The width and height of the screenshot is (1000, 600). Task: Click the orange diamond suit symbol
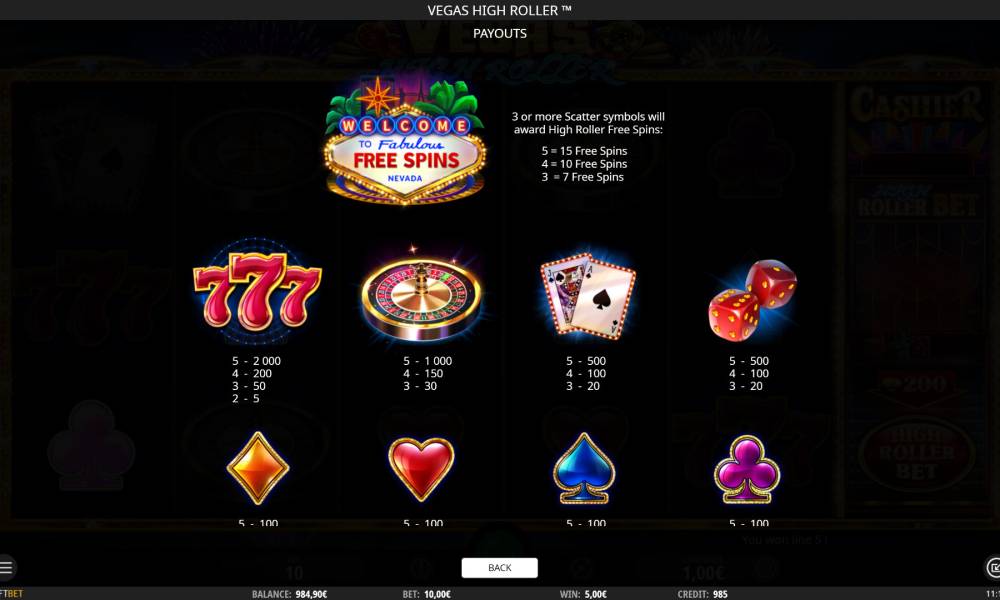click(258, 467)
